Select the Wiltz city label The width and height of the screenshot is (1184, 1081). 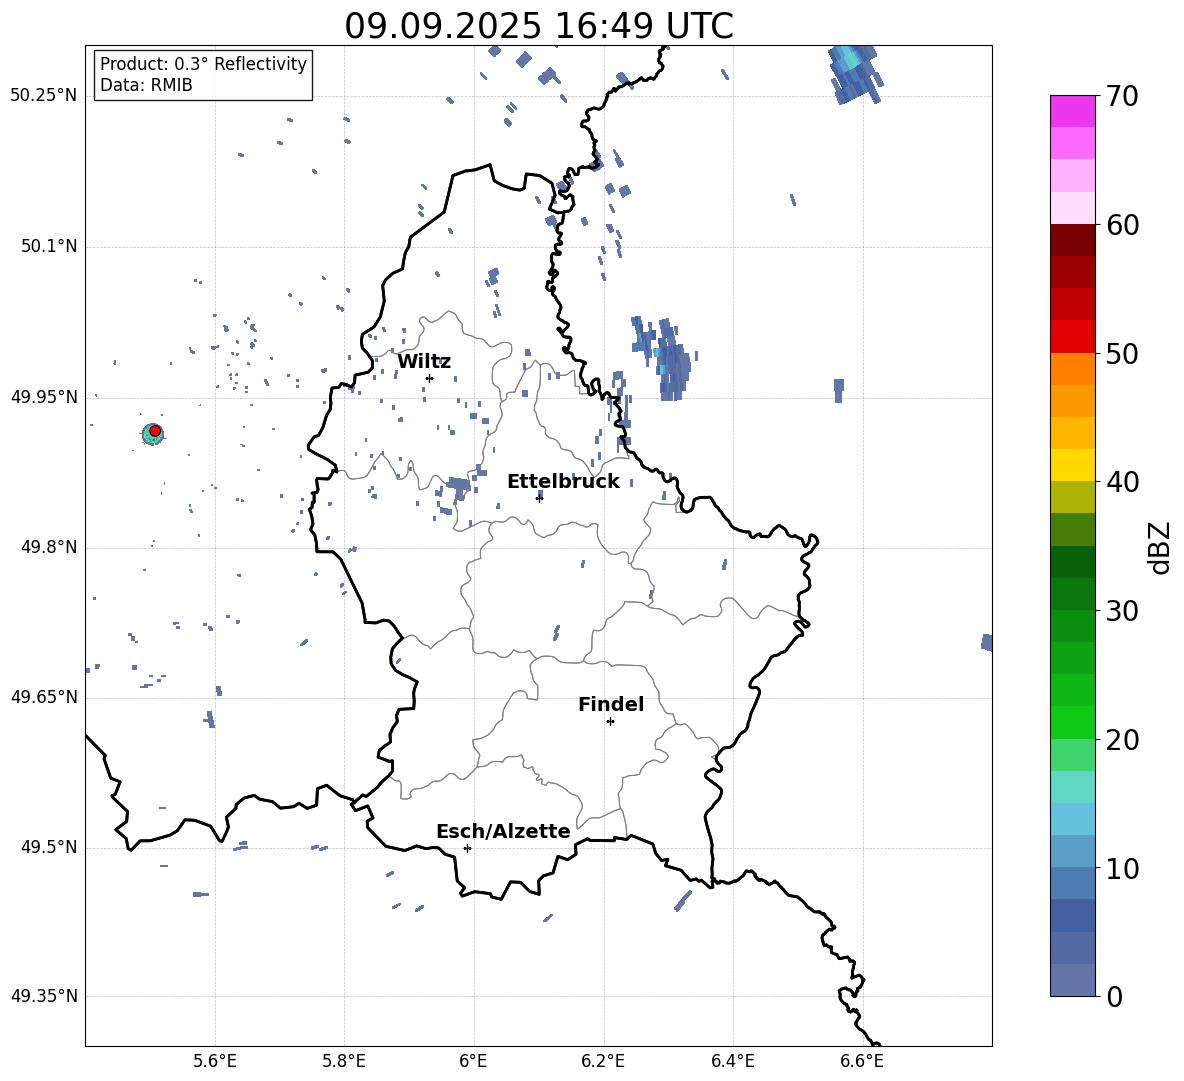coord(424,362)
